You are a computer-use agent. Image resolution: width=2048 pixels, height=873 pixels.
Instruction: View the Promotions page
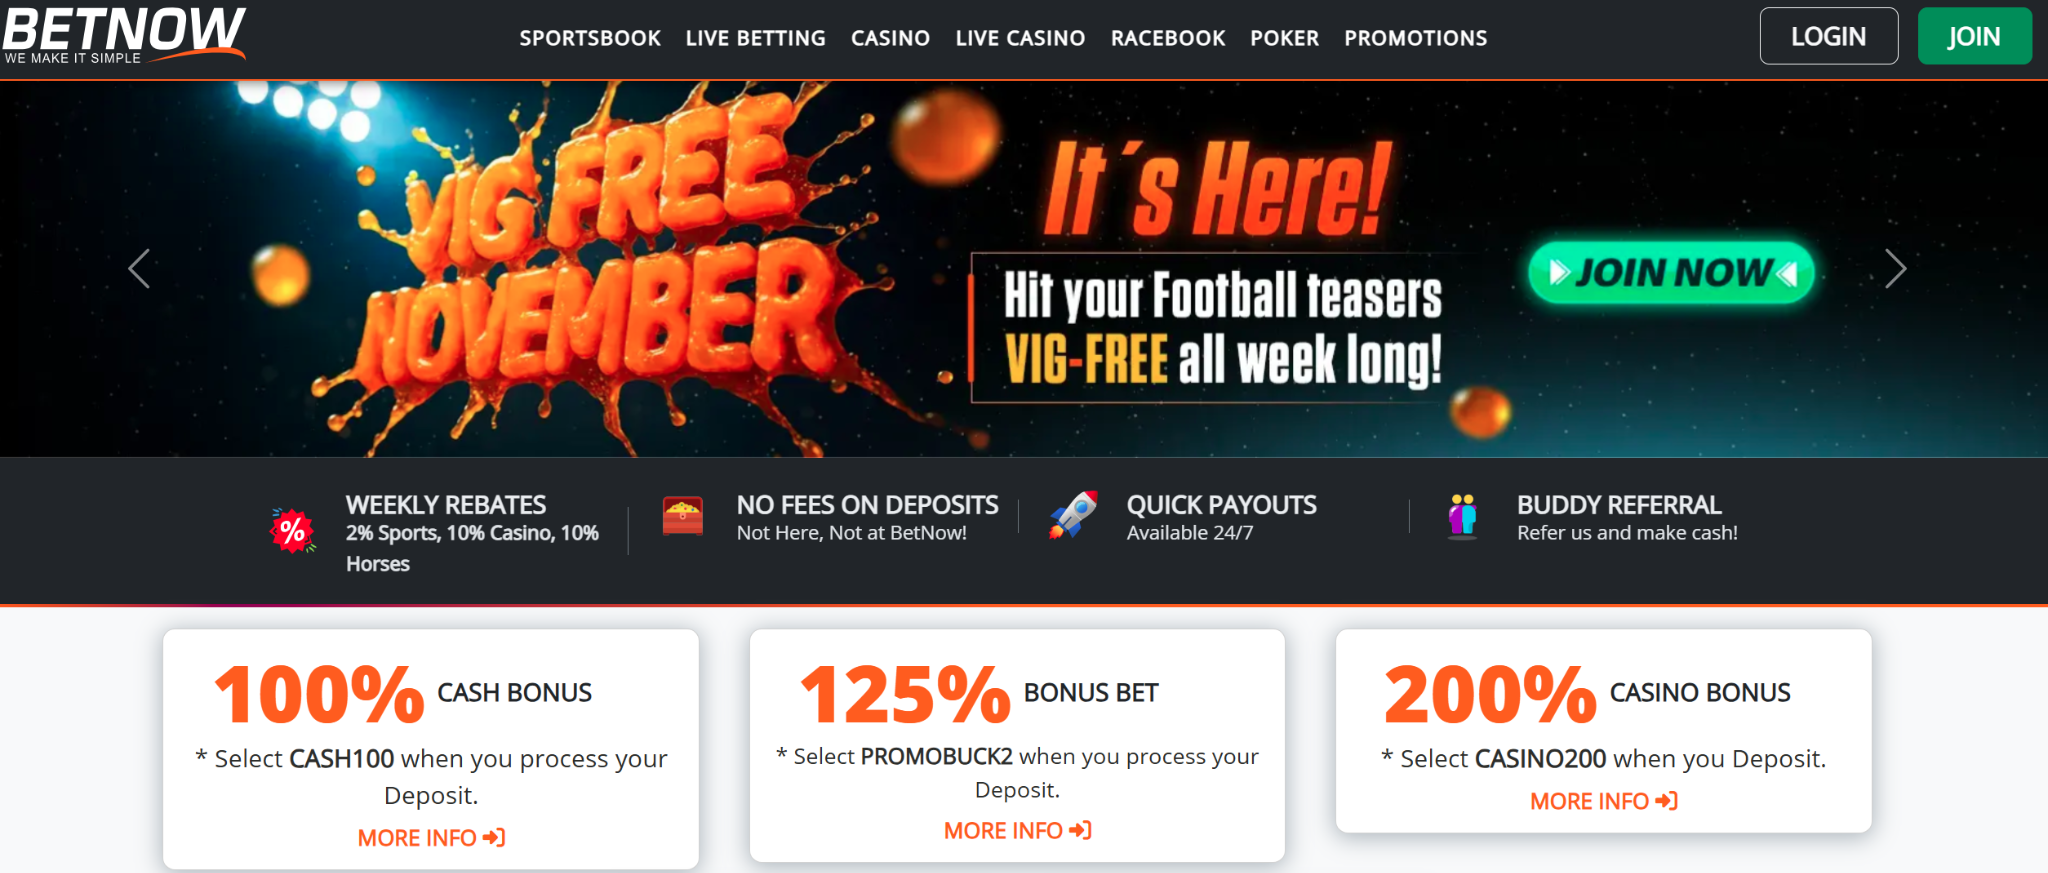(1415, 38)
